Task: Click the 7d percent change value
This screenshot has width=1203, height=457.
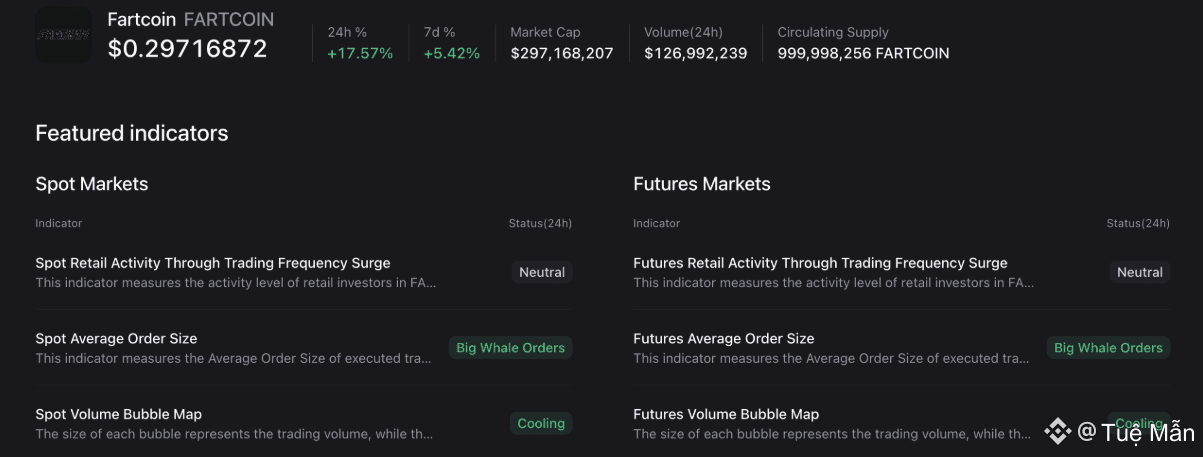Action: pos(451,53)
